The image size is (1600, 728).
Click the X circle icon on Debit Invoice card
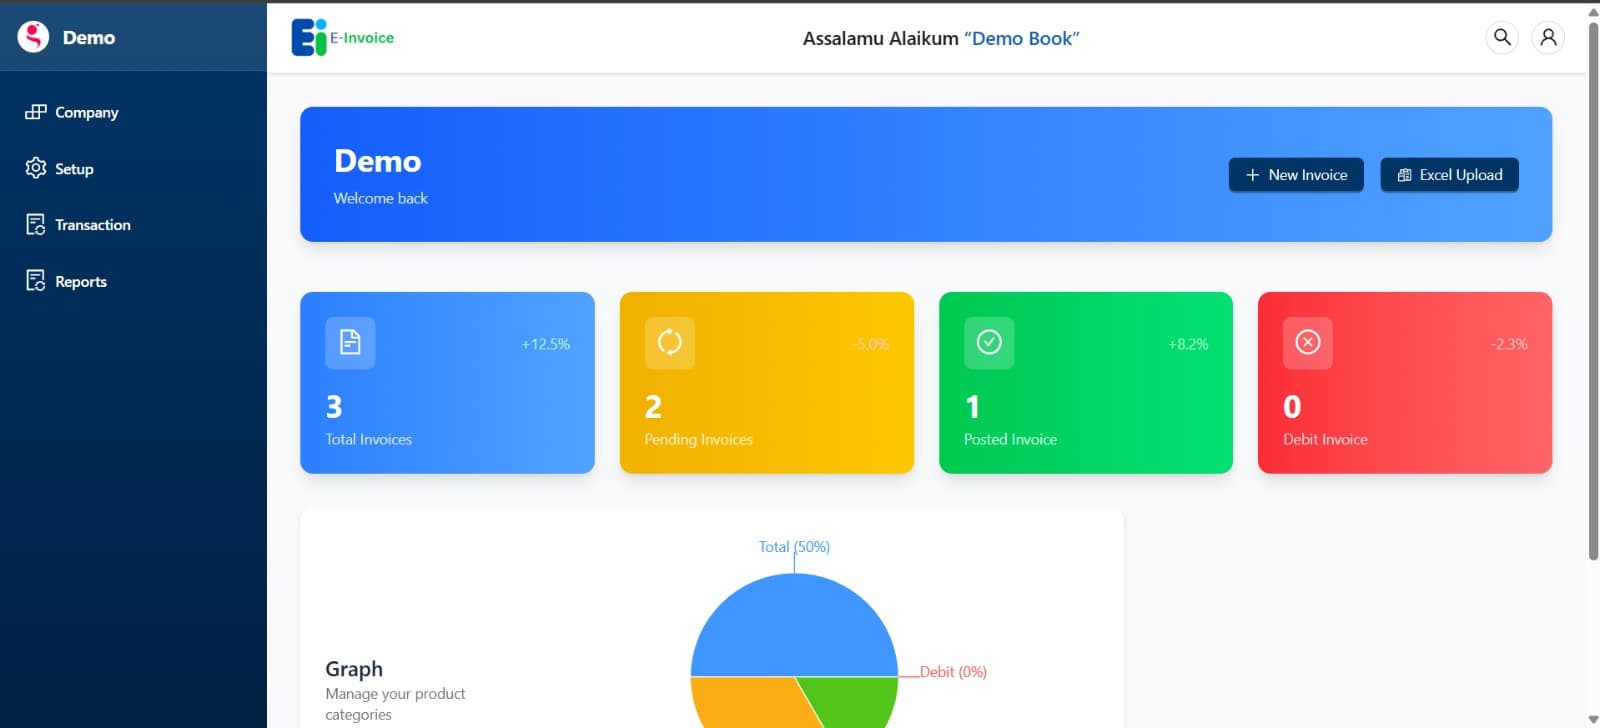pyautogui.click(x=1308, y=343)
